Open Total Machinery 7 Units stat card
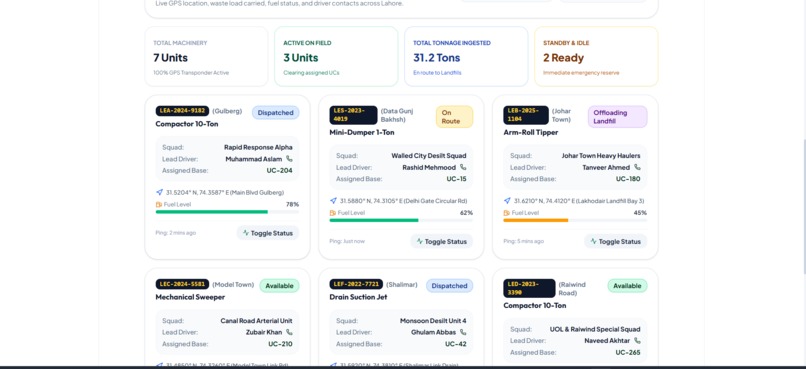 [206, 57]
